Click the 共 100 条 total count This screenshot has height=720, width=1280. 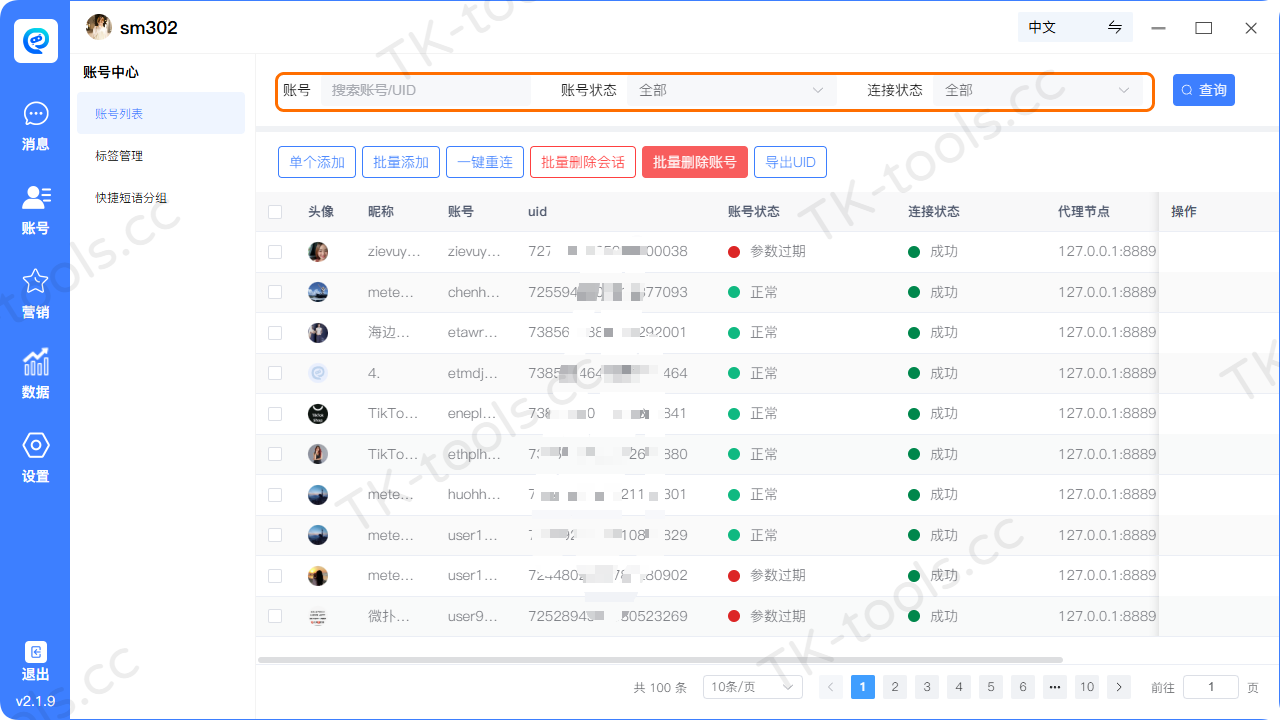660,688
